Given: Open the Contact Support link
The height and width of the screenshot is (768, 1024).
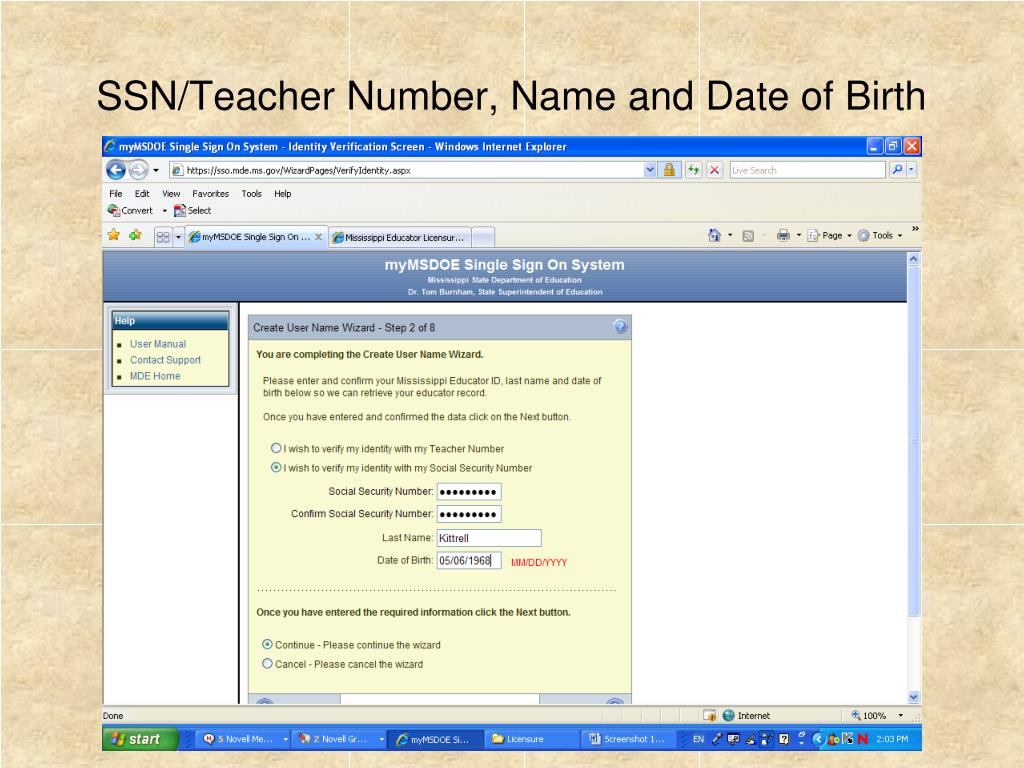Looking at the screenshot, I should (165, 360).
